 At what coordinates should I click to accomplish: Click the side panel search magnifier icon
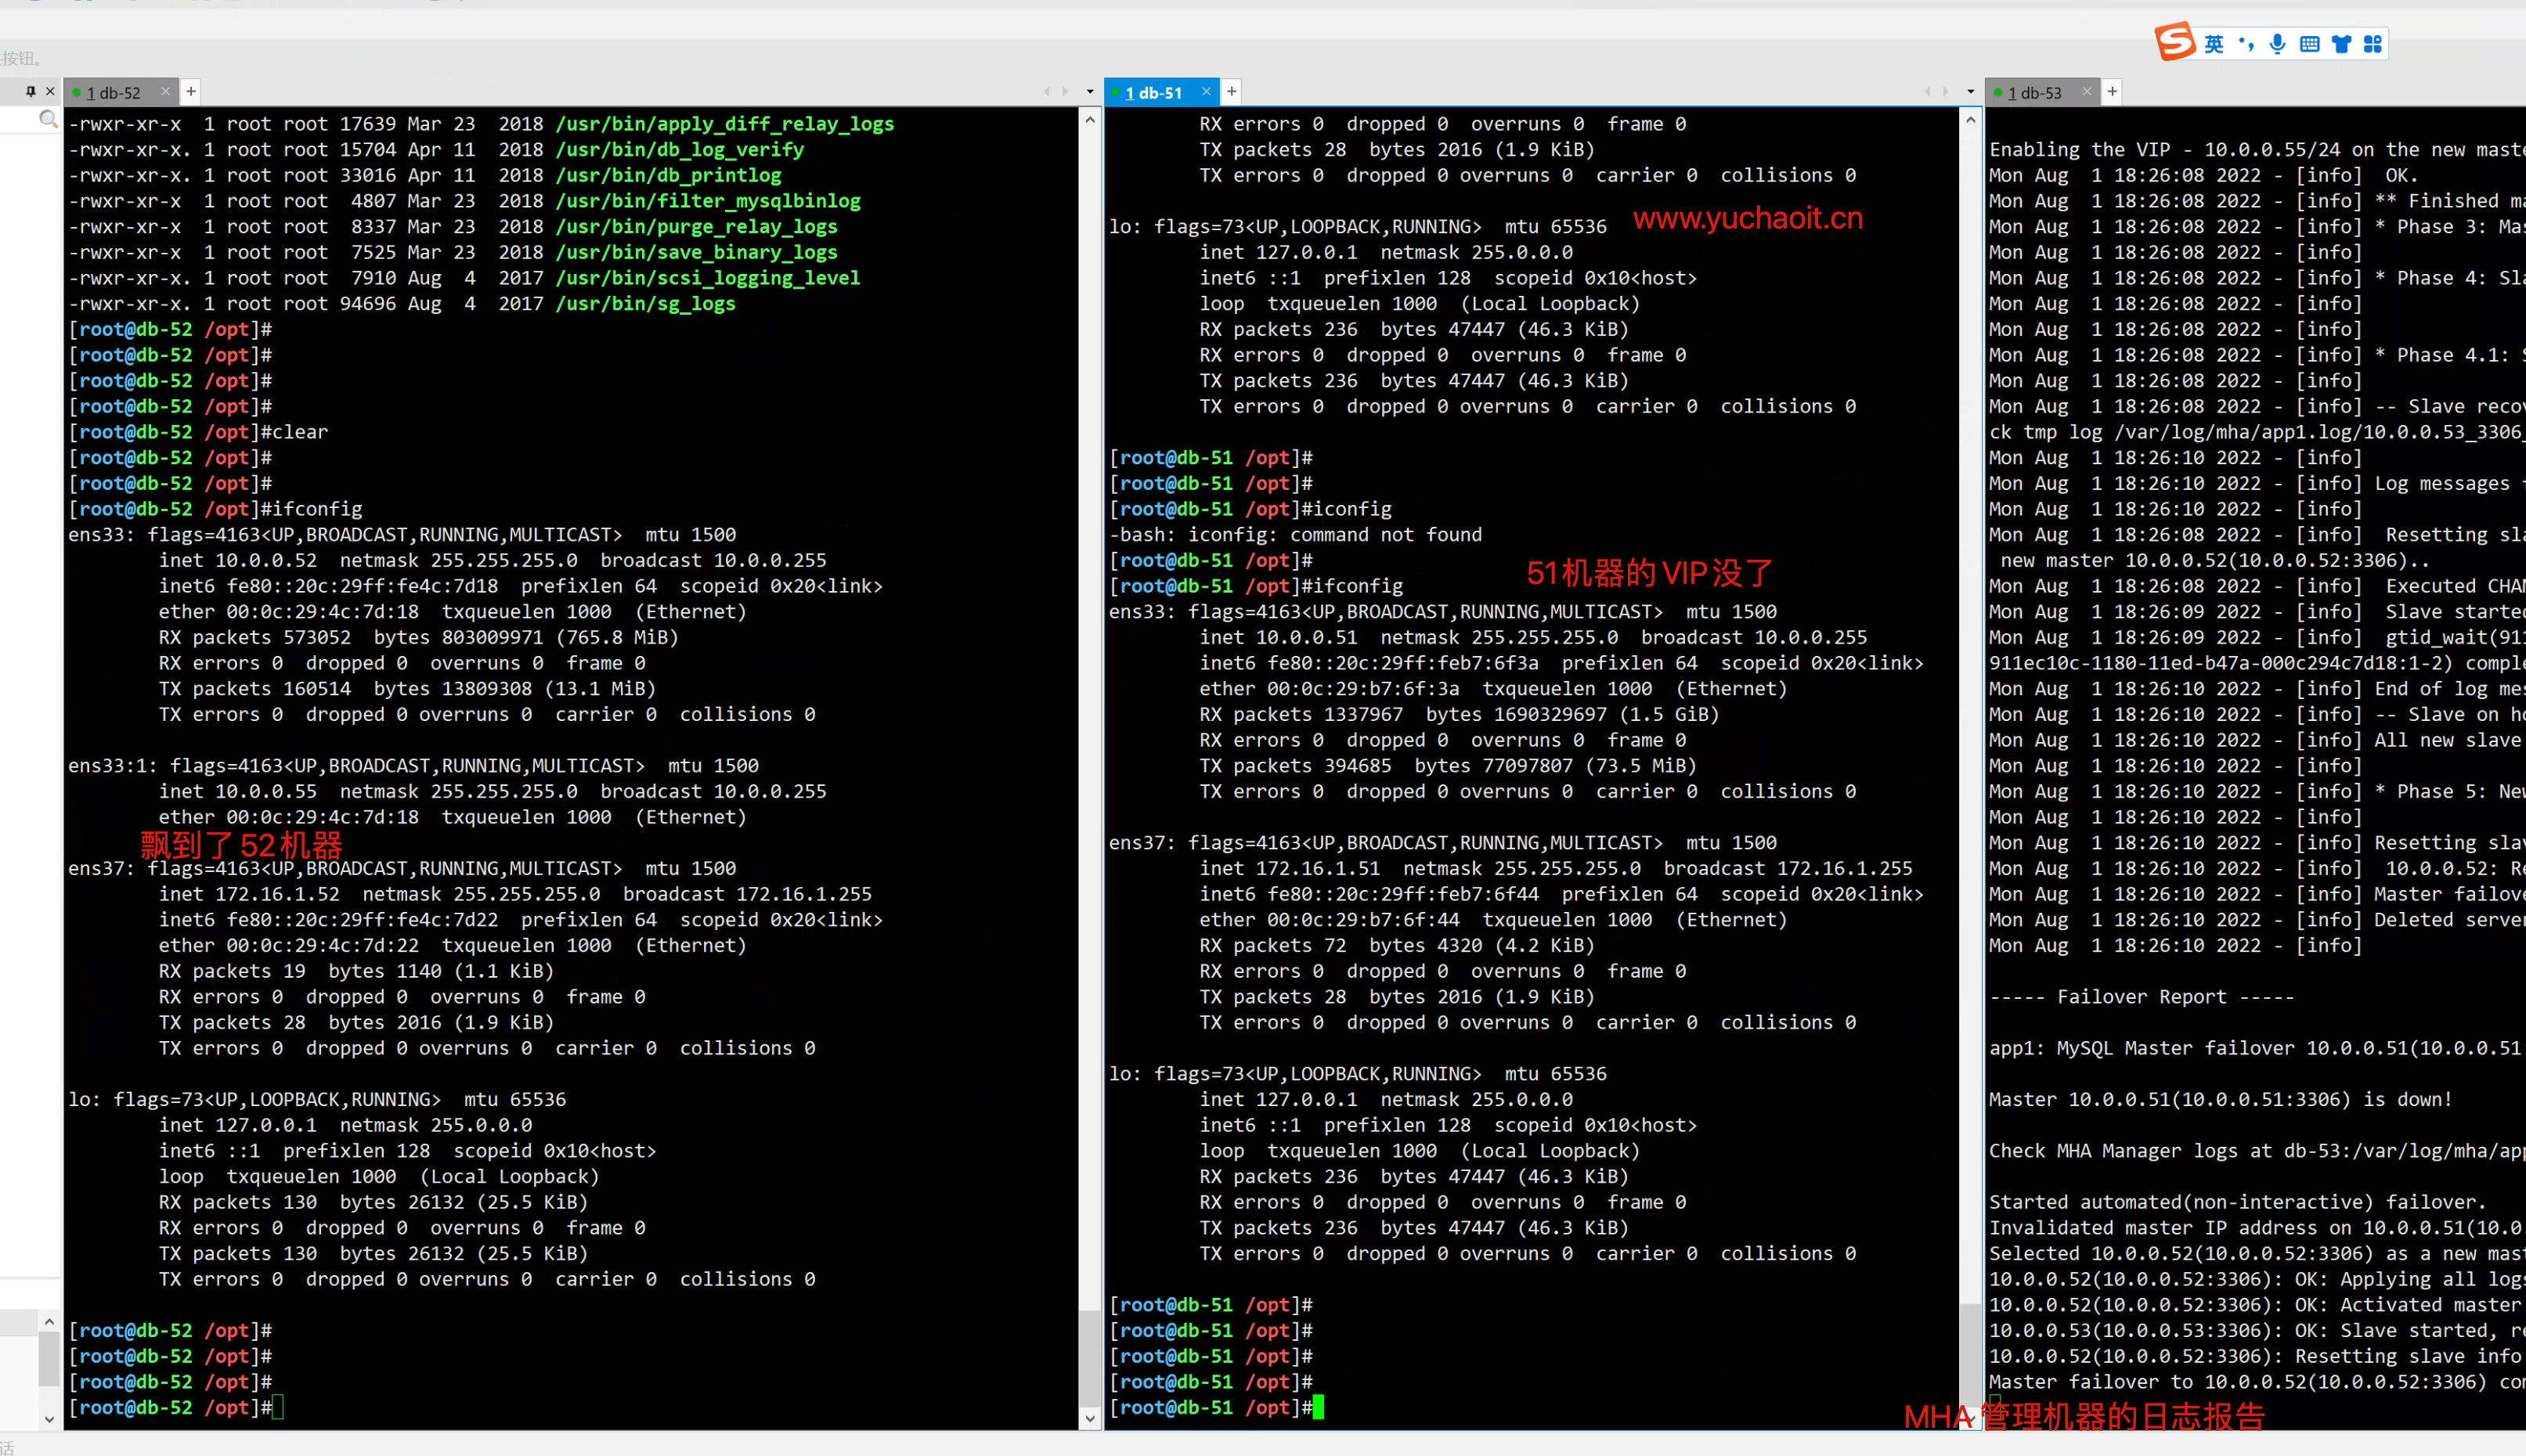pyautogui.click(x=47, y=120)
